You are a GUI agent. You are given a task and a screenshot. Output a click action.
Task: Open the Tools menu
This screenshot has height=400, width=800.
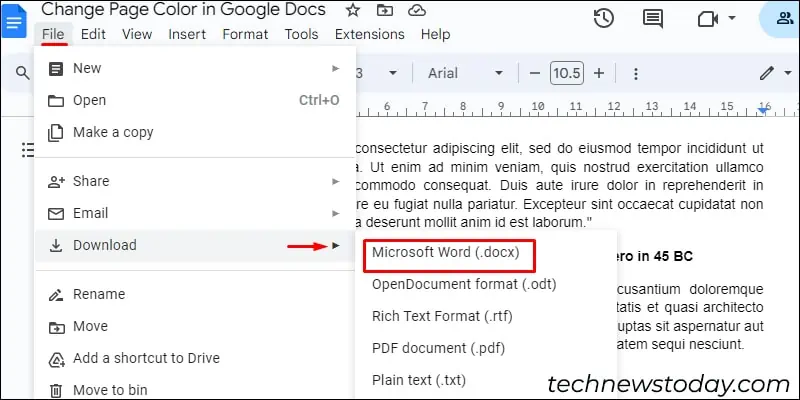[x=302, y=34]
